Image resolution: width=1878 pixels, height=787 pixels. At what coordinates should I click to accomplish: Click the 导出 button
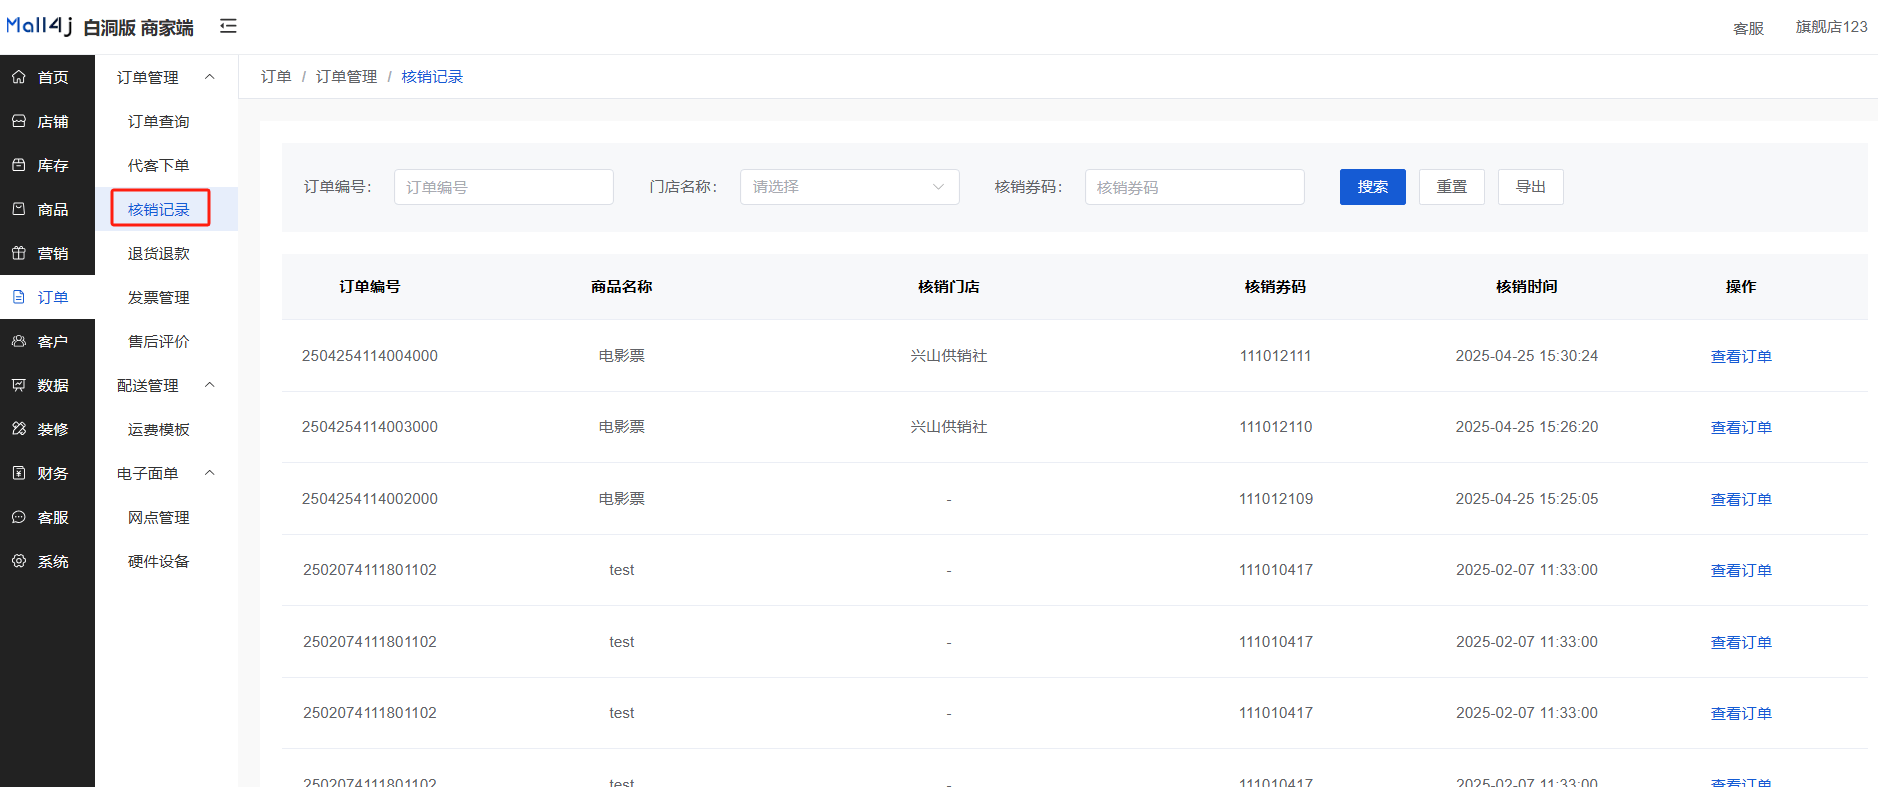coord(1530,187)
